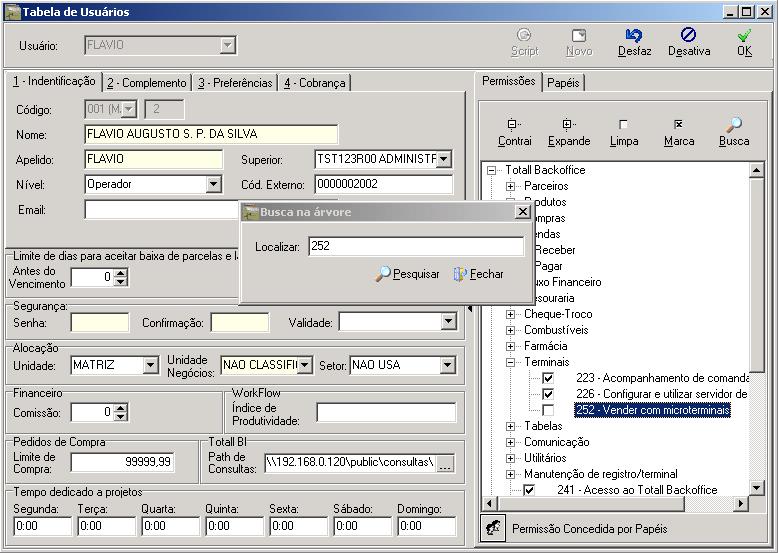Viewport: 778px width, 553px height.
Task: Collapse the Terminais tree node
Action: click(510, 362)
